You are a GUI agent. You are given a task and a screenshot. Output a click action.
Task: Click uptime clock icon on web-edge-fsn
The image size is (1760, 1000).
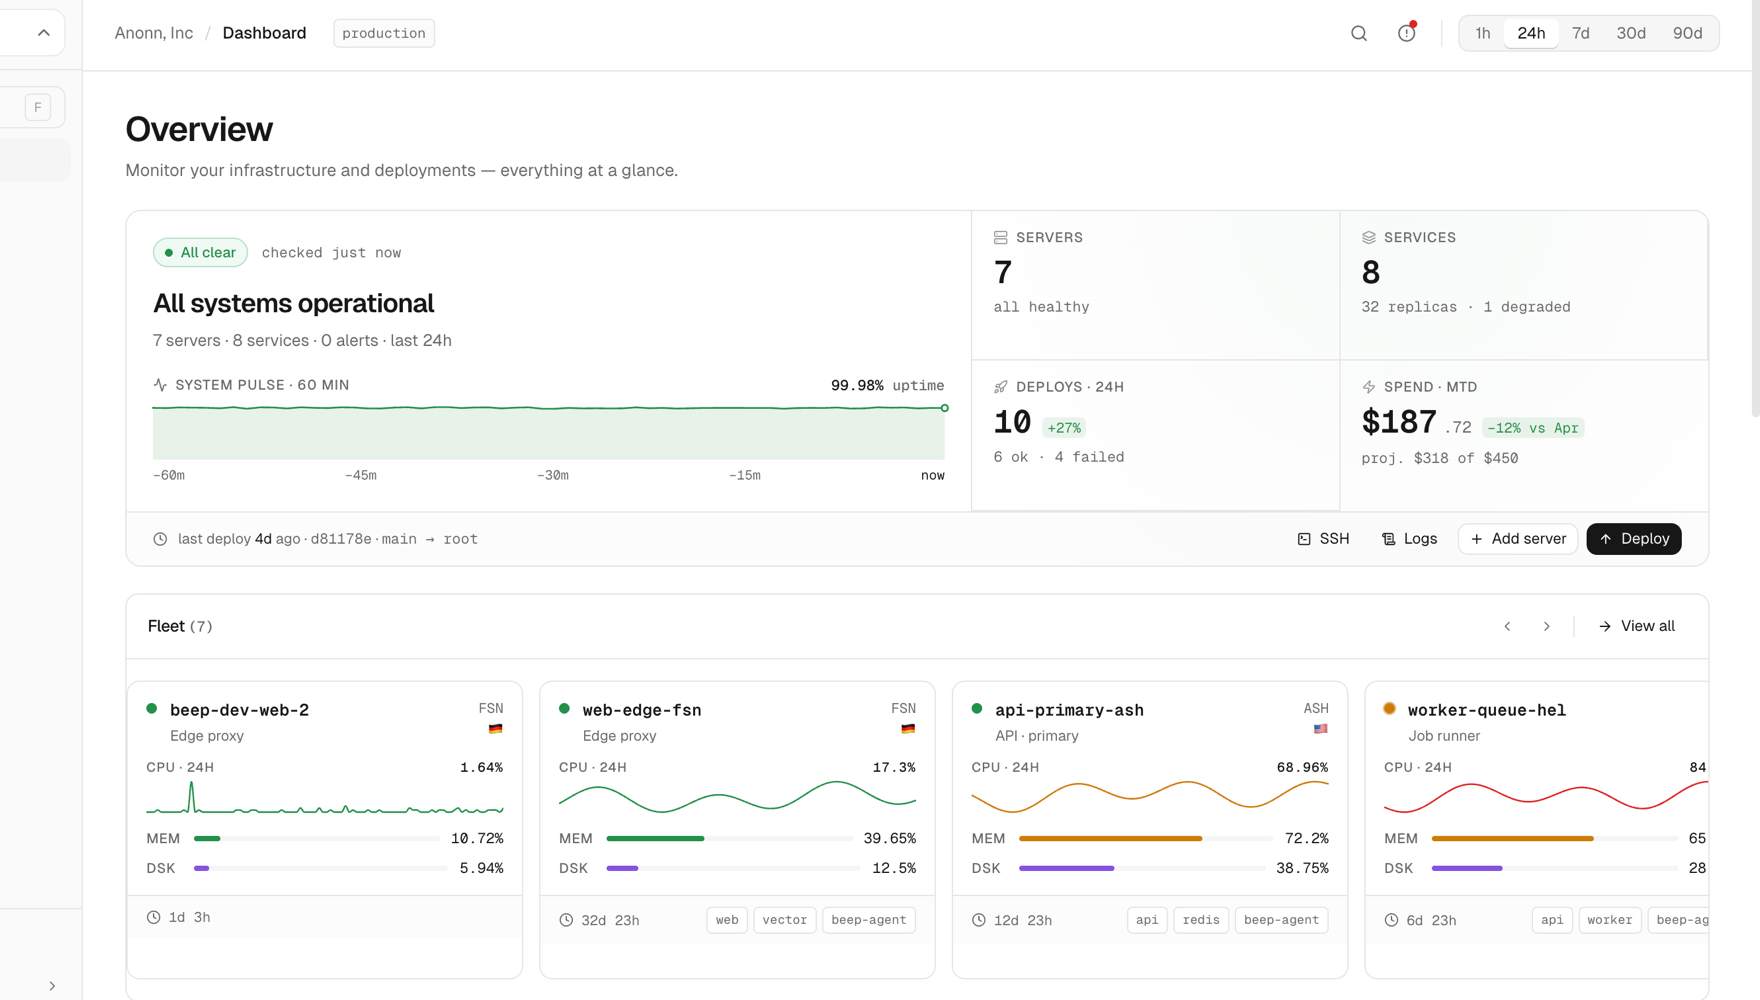point(566,921)
